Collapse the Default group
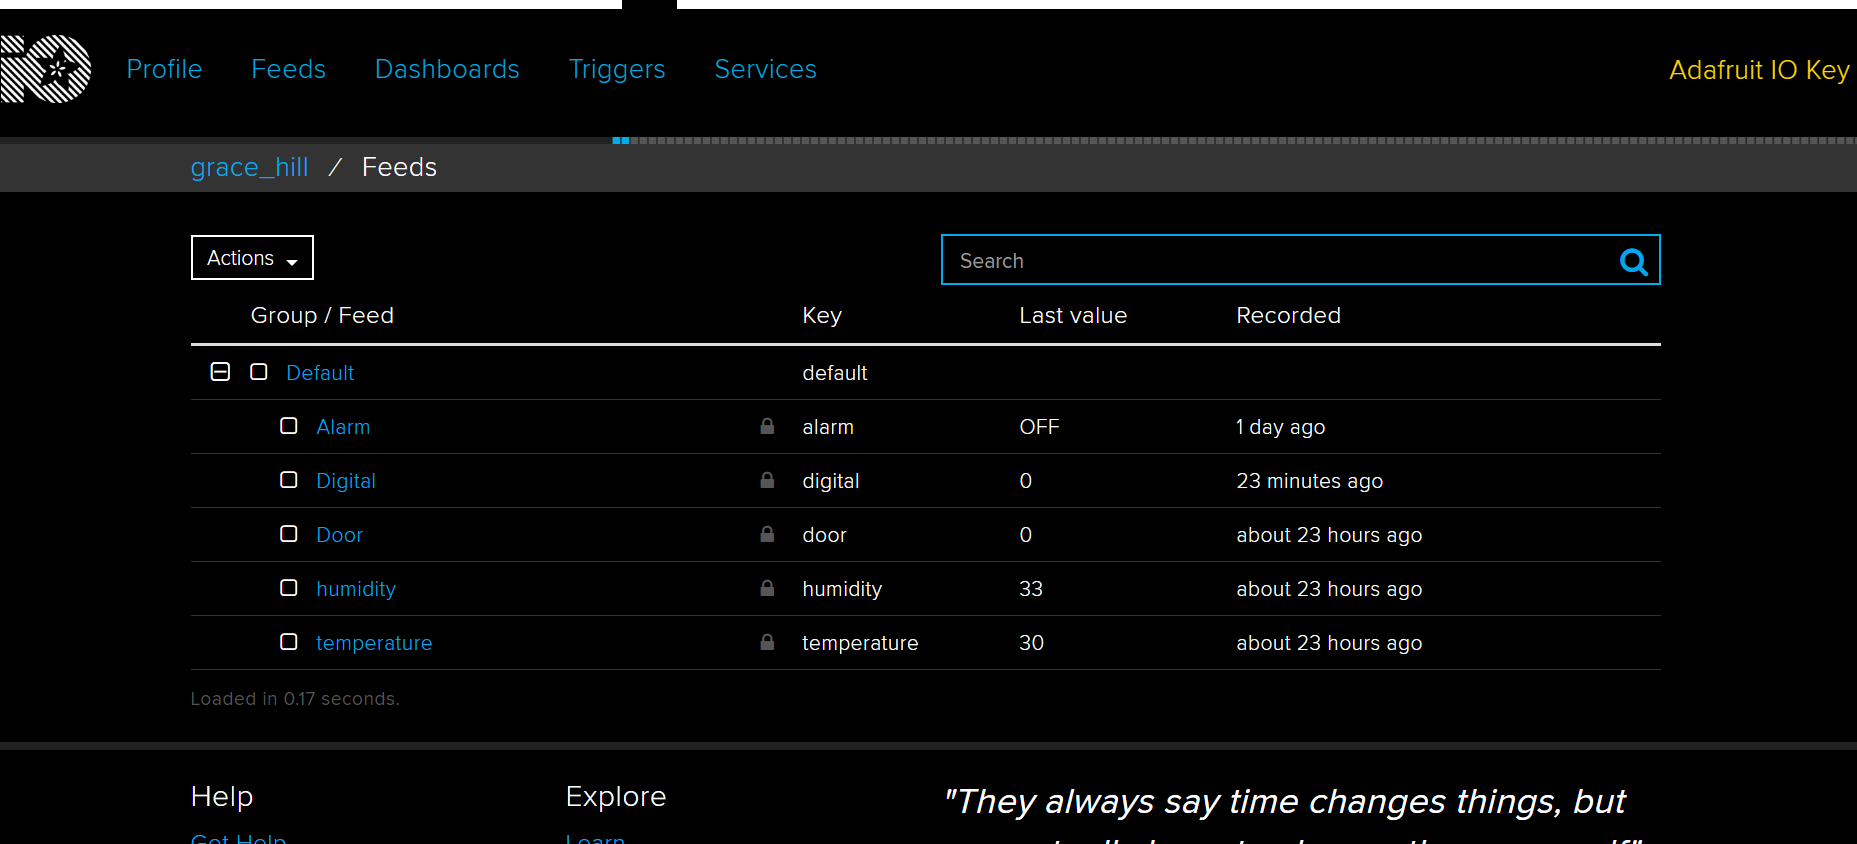This screenshot has height=844, width=1857. pos(220,372)
